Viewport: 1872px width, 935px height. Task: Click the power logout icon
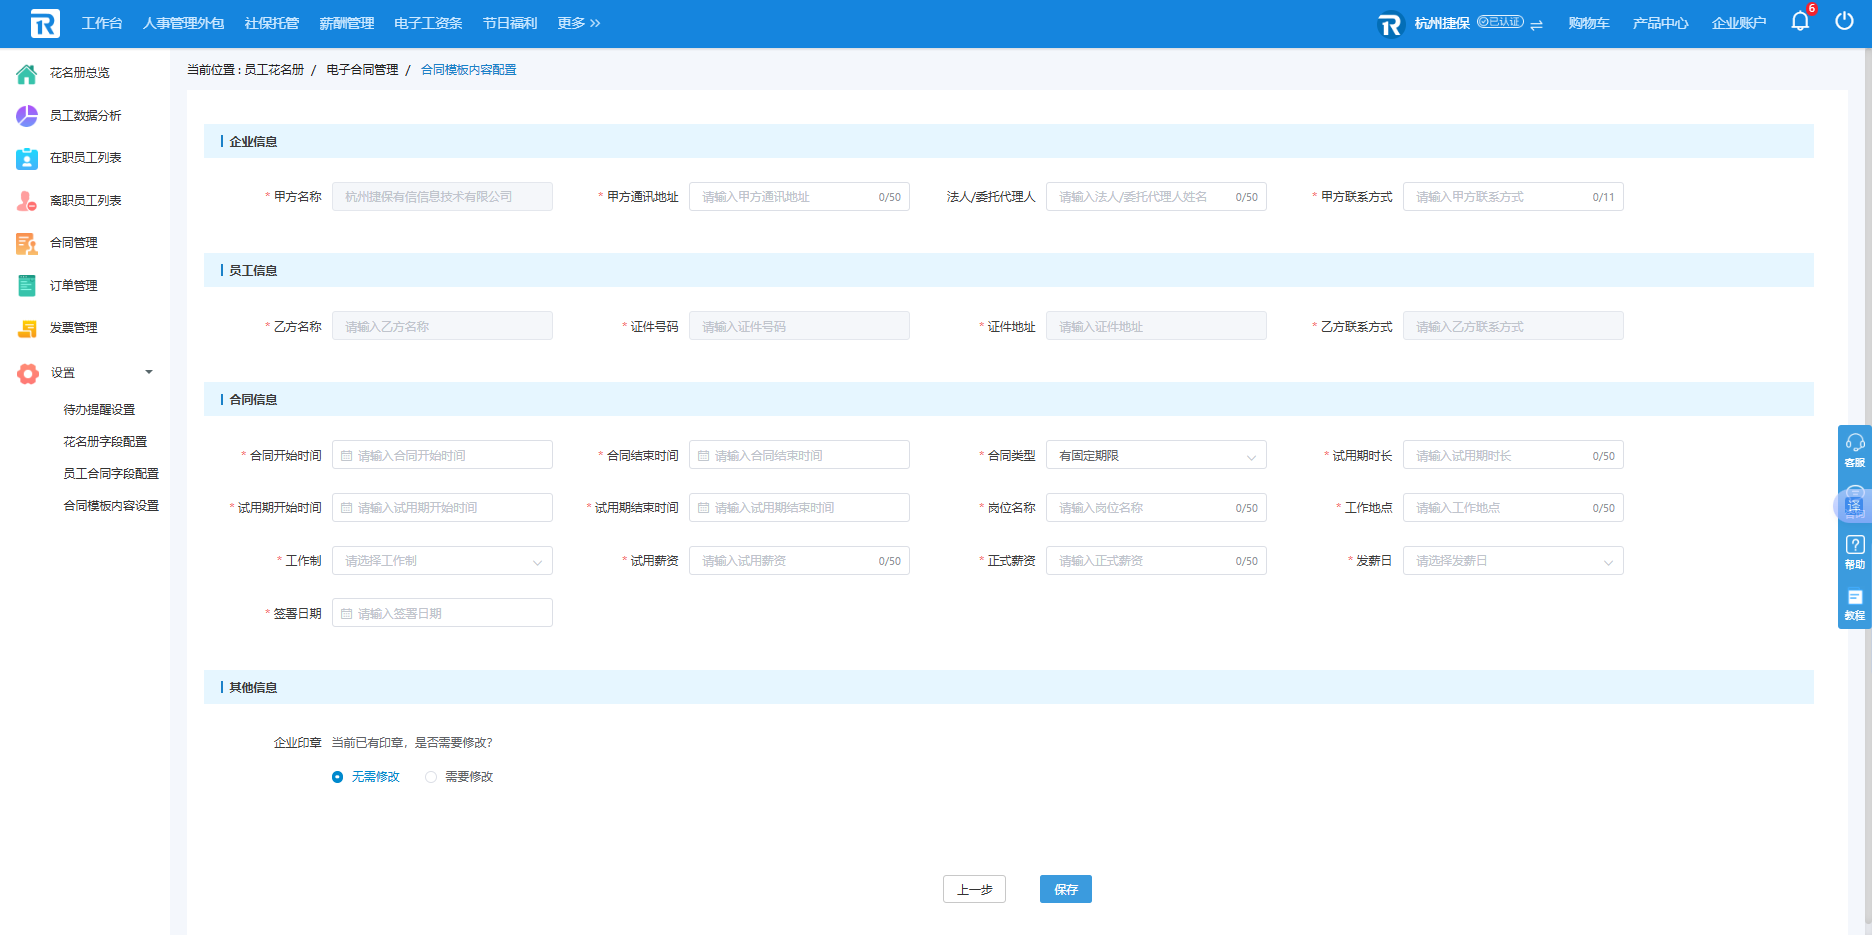pyautogui.click(x=1844, y=22)
